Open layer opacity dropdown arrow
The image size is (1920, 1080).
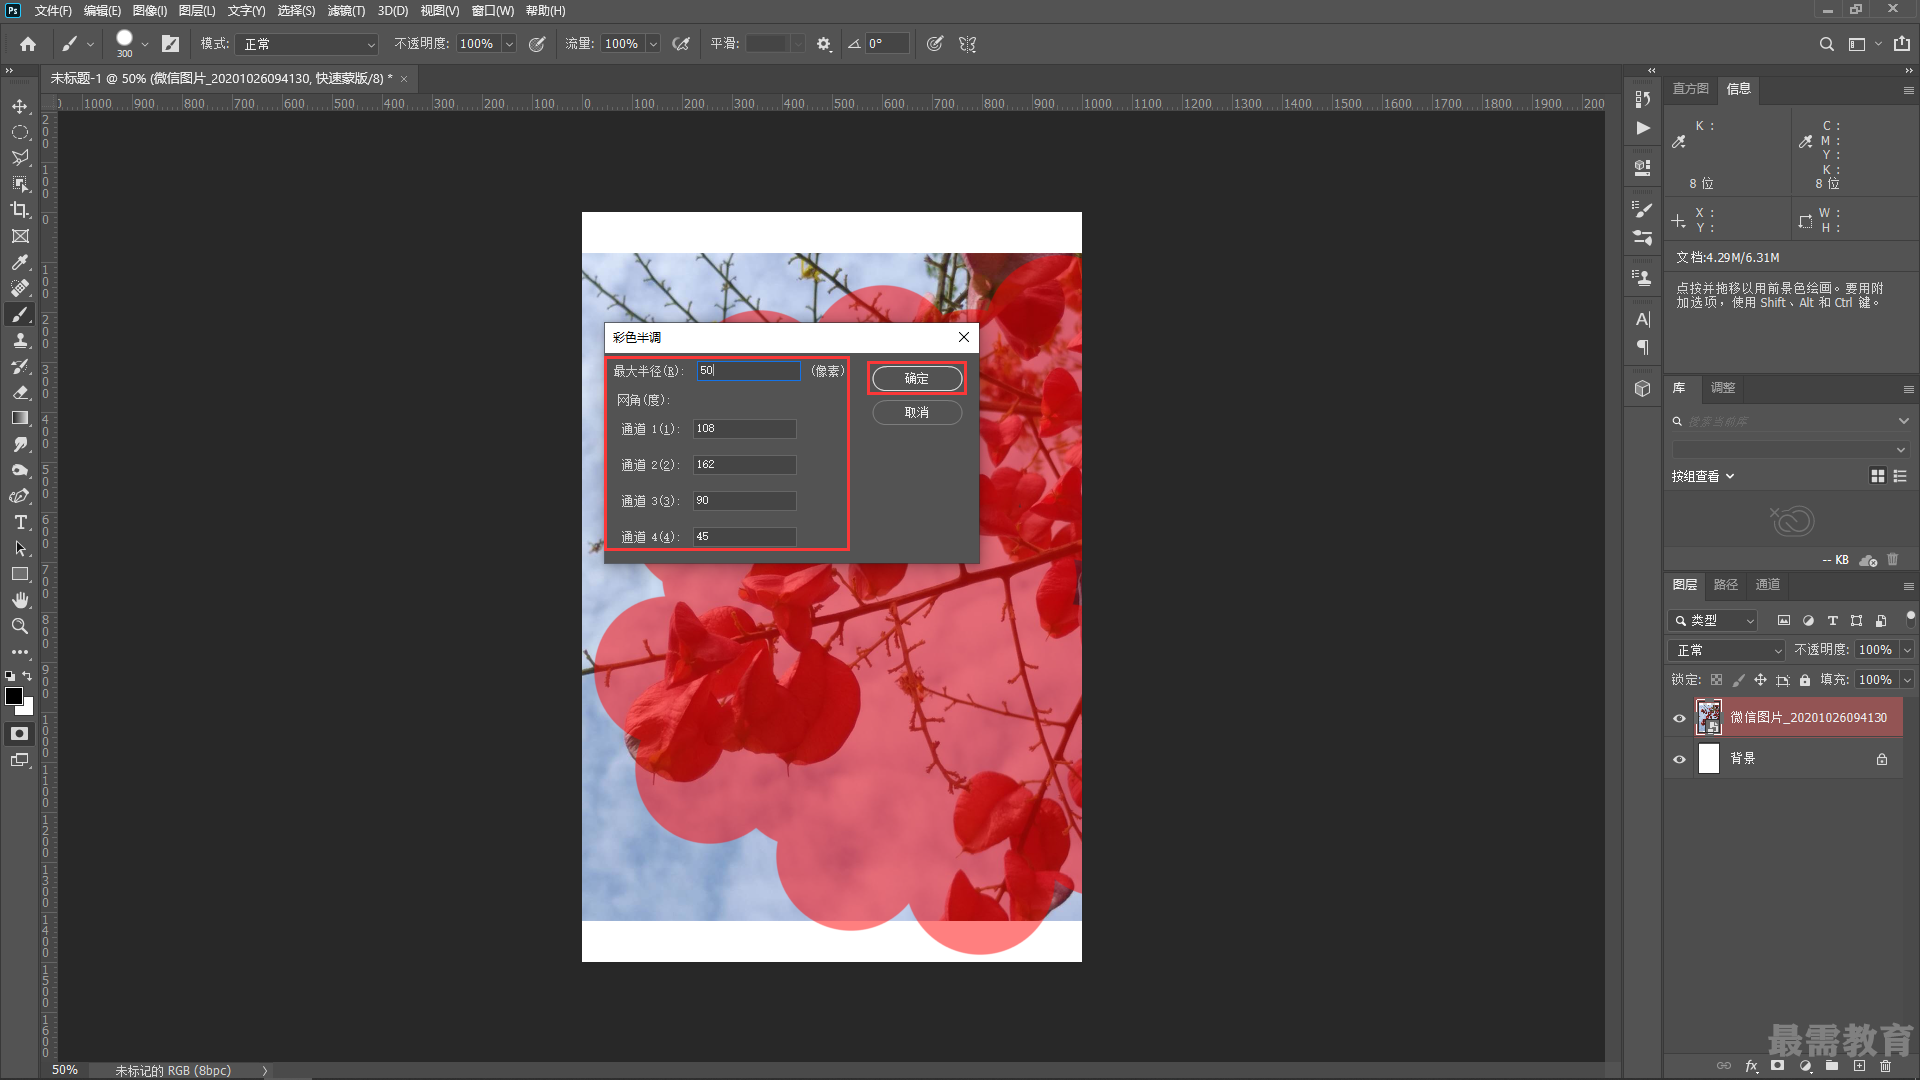coord(1907,650)
